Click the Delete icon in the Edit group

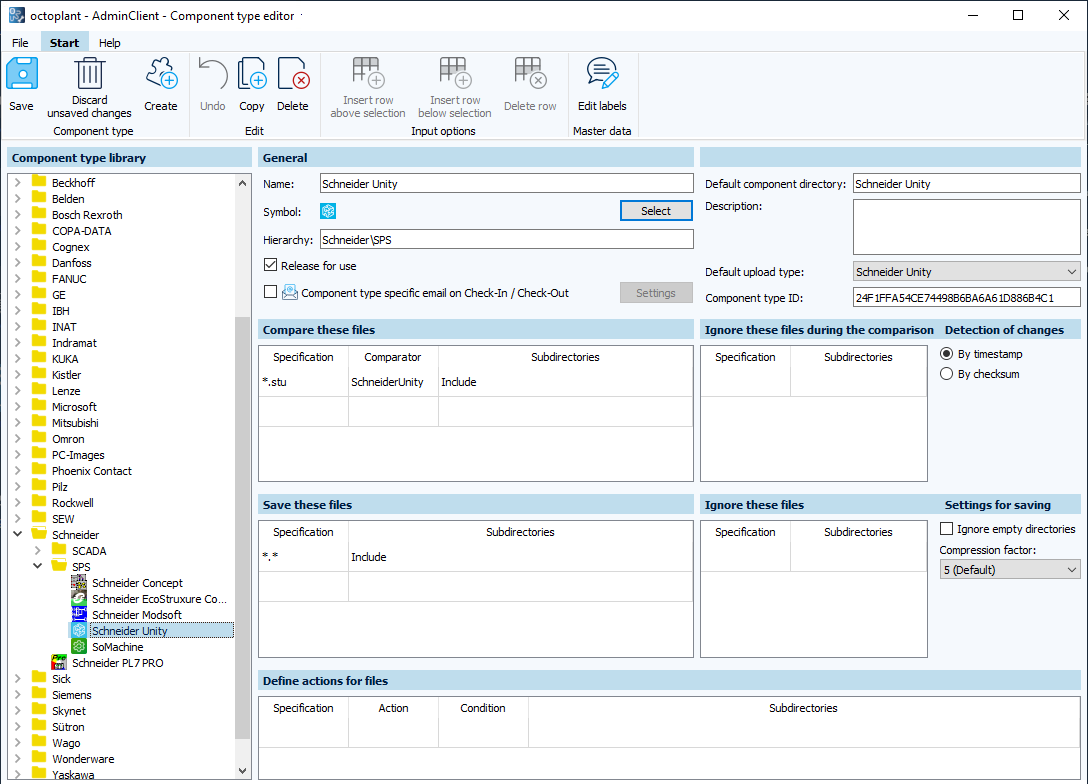pyautogui.click(x=293, y=73)
